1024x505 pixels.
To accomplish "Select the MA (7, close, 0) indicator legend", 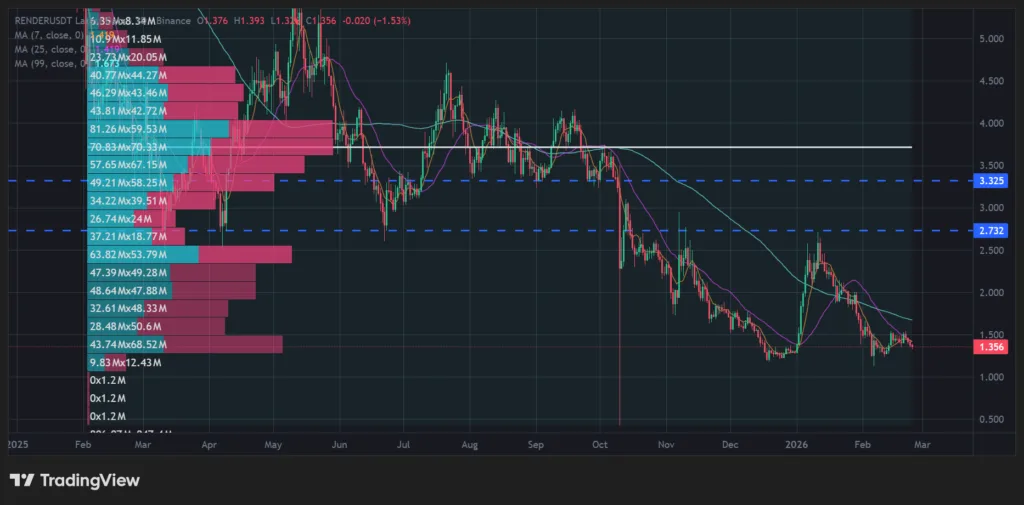I will coord(50,34).
